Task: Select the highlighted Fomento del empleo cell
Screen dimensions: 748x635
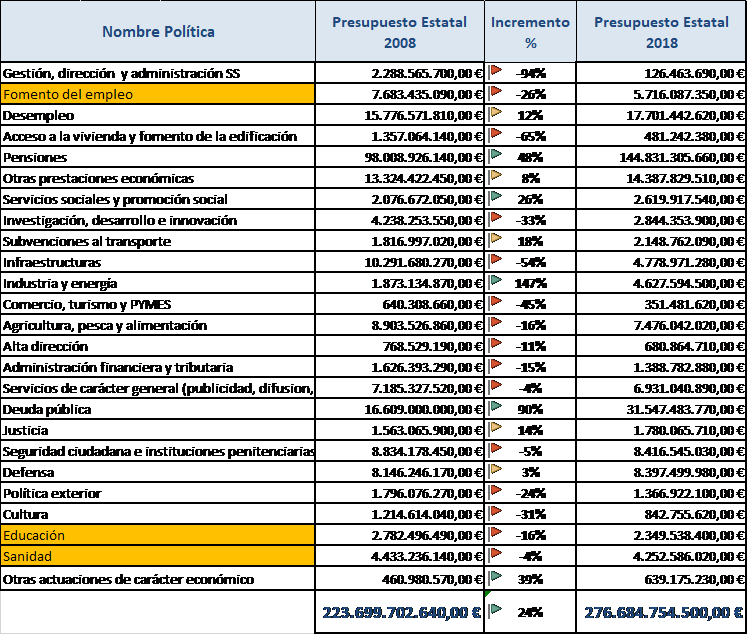Action: coord(158,94)
